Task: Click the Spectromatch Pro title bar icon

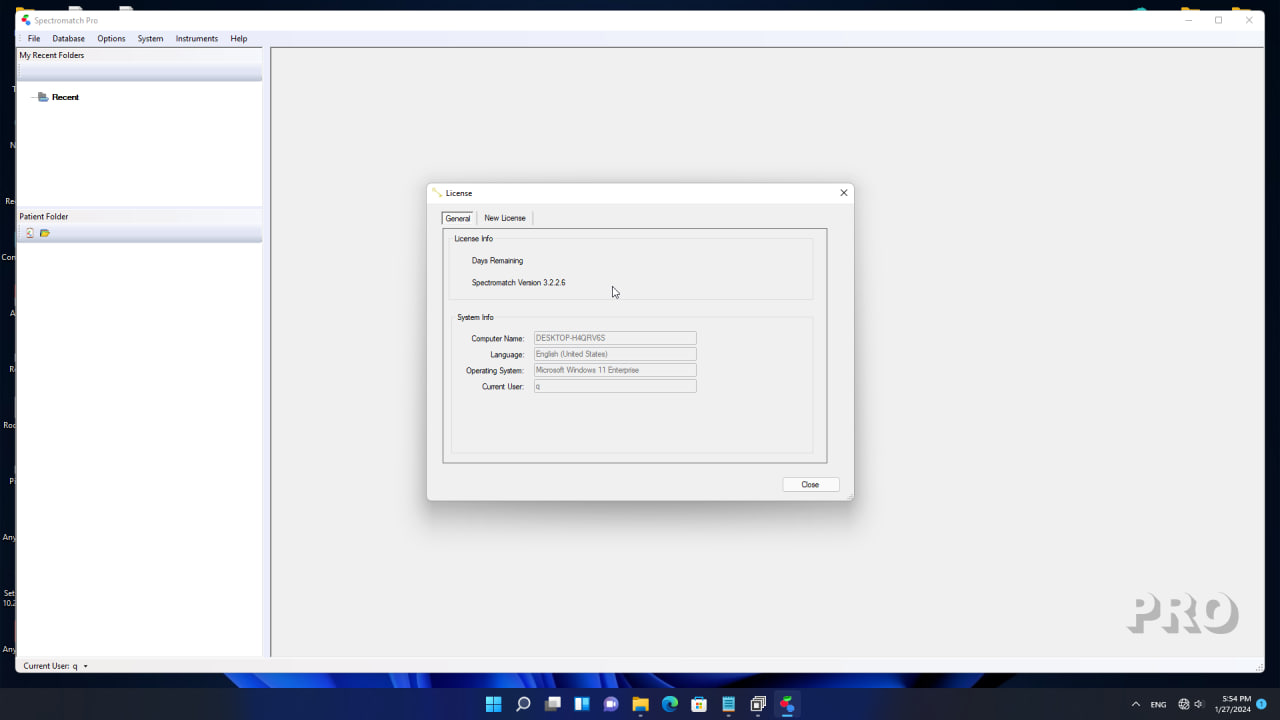Action: 26,20
